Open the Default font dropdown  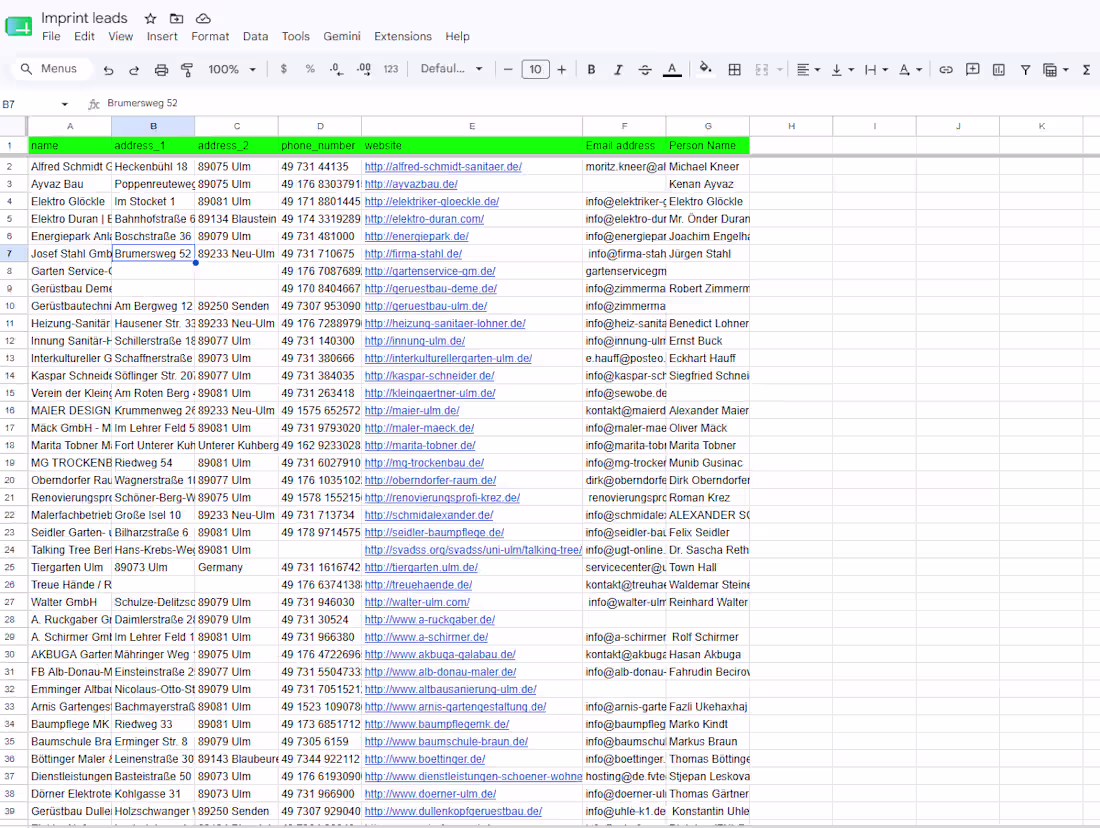(452, 69)
